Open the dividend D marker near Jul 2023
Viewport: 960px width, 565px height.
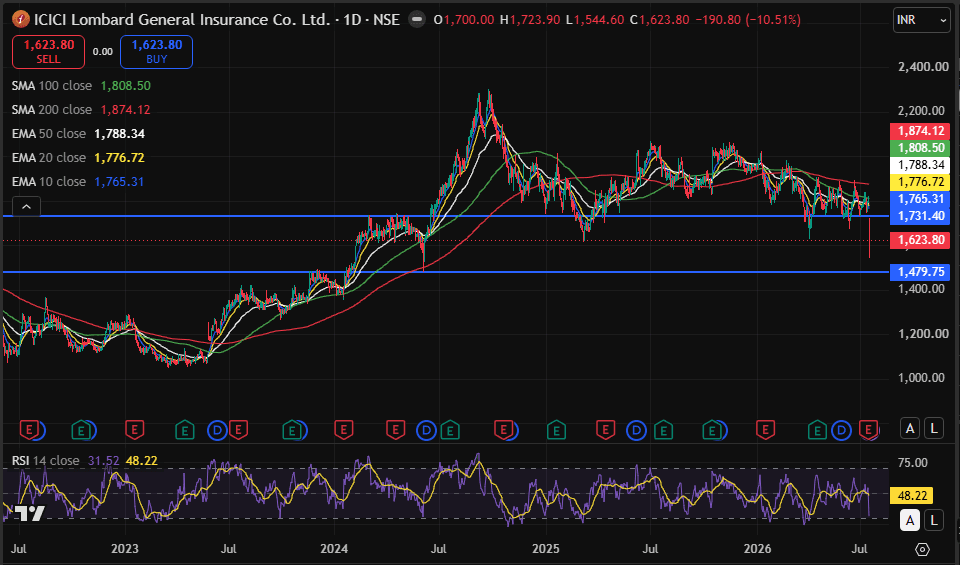pos(217,431)
